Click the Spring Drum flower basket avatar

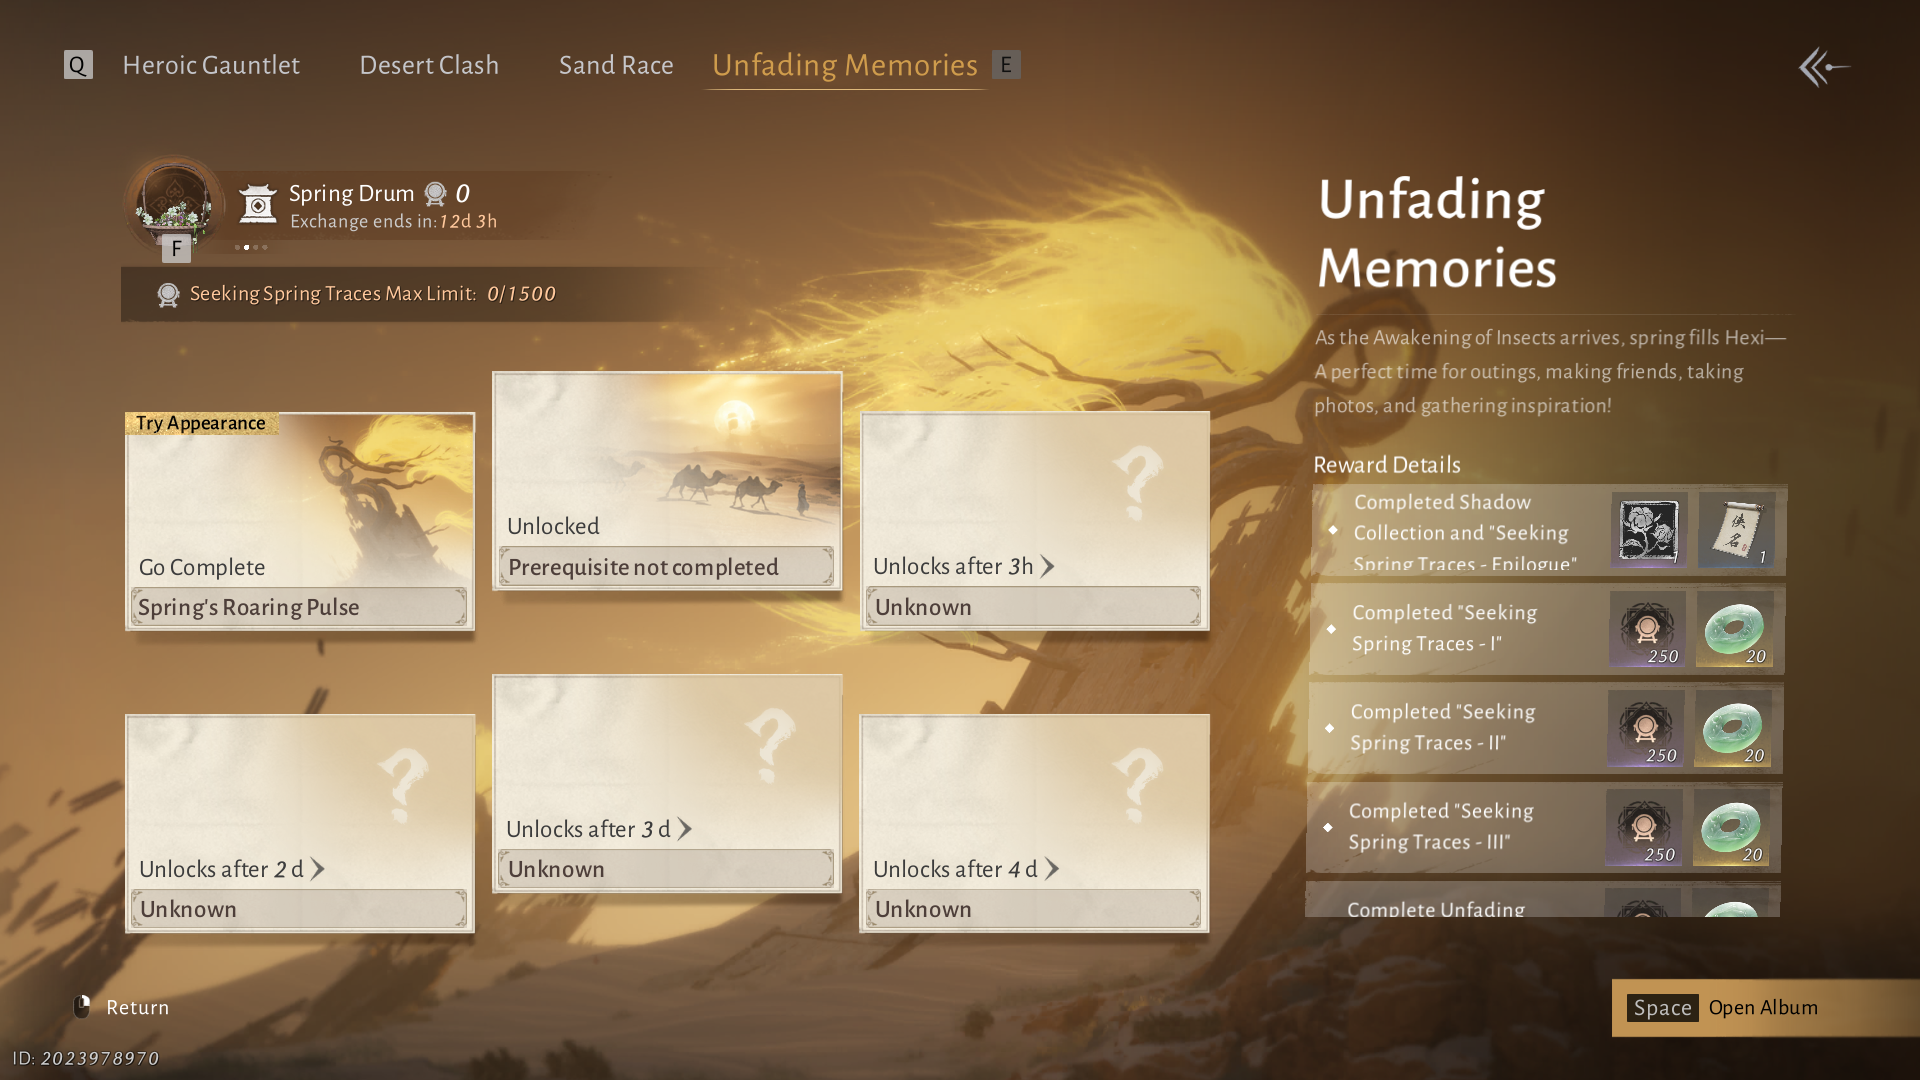tap(175, 202)
